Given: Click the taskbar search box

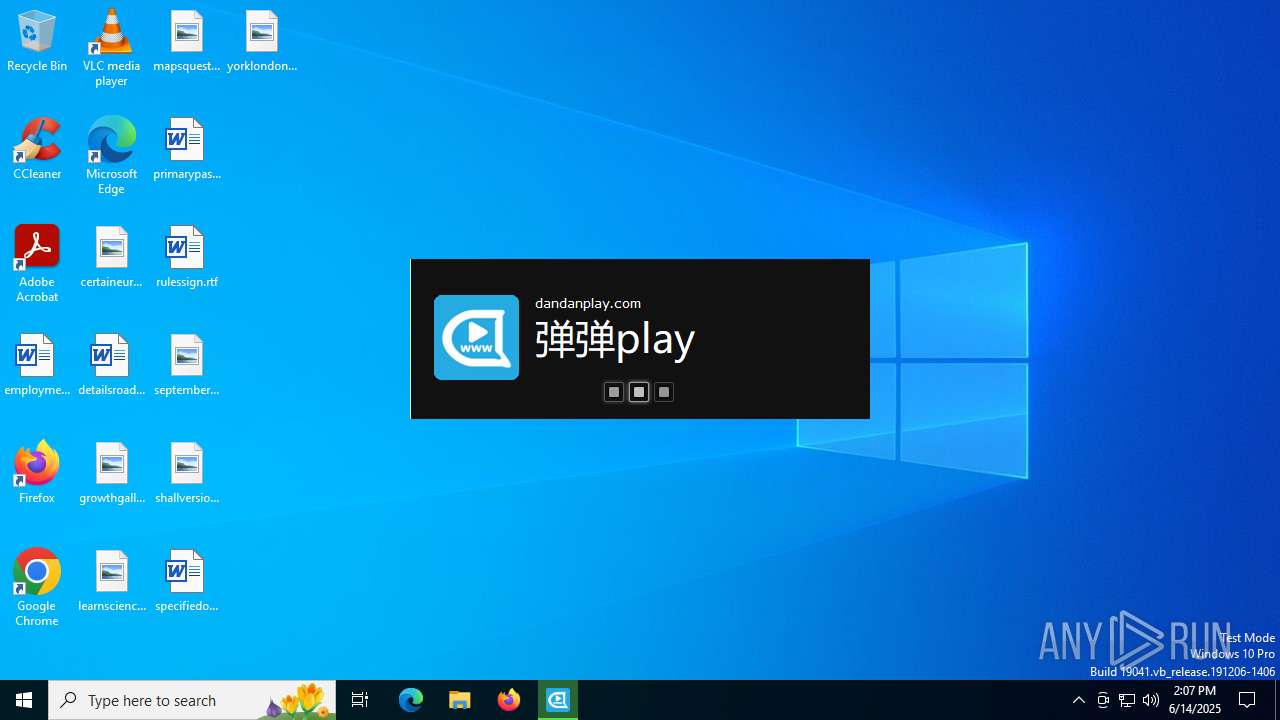Looking at the screenshot, I should pyautogui.click(x=192, y=700).
